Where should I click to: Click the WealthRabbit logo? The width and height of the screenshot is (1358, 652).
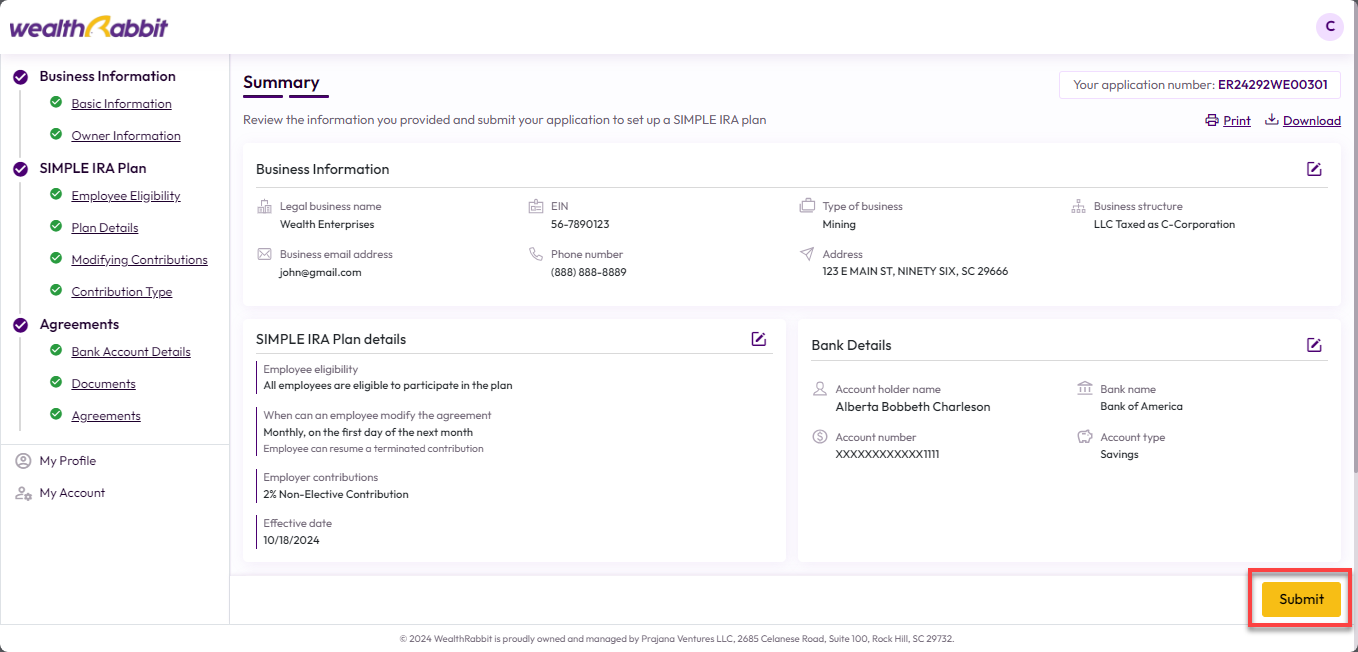(89, 27)
